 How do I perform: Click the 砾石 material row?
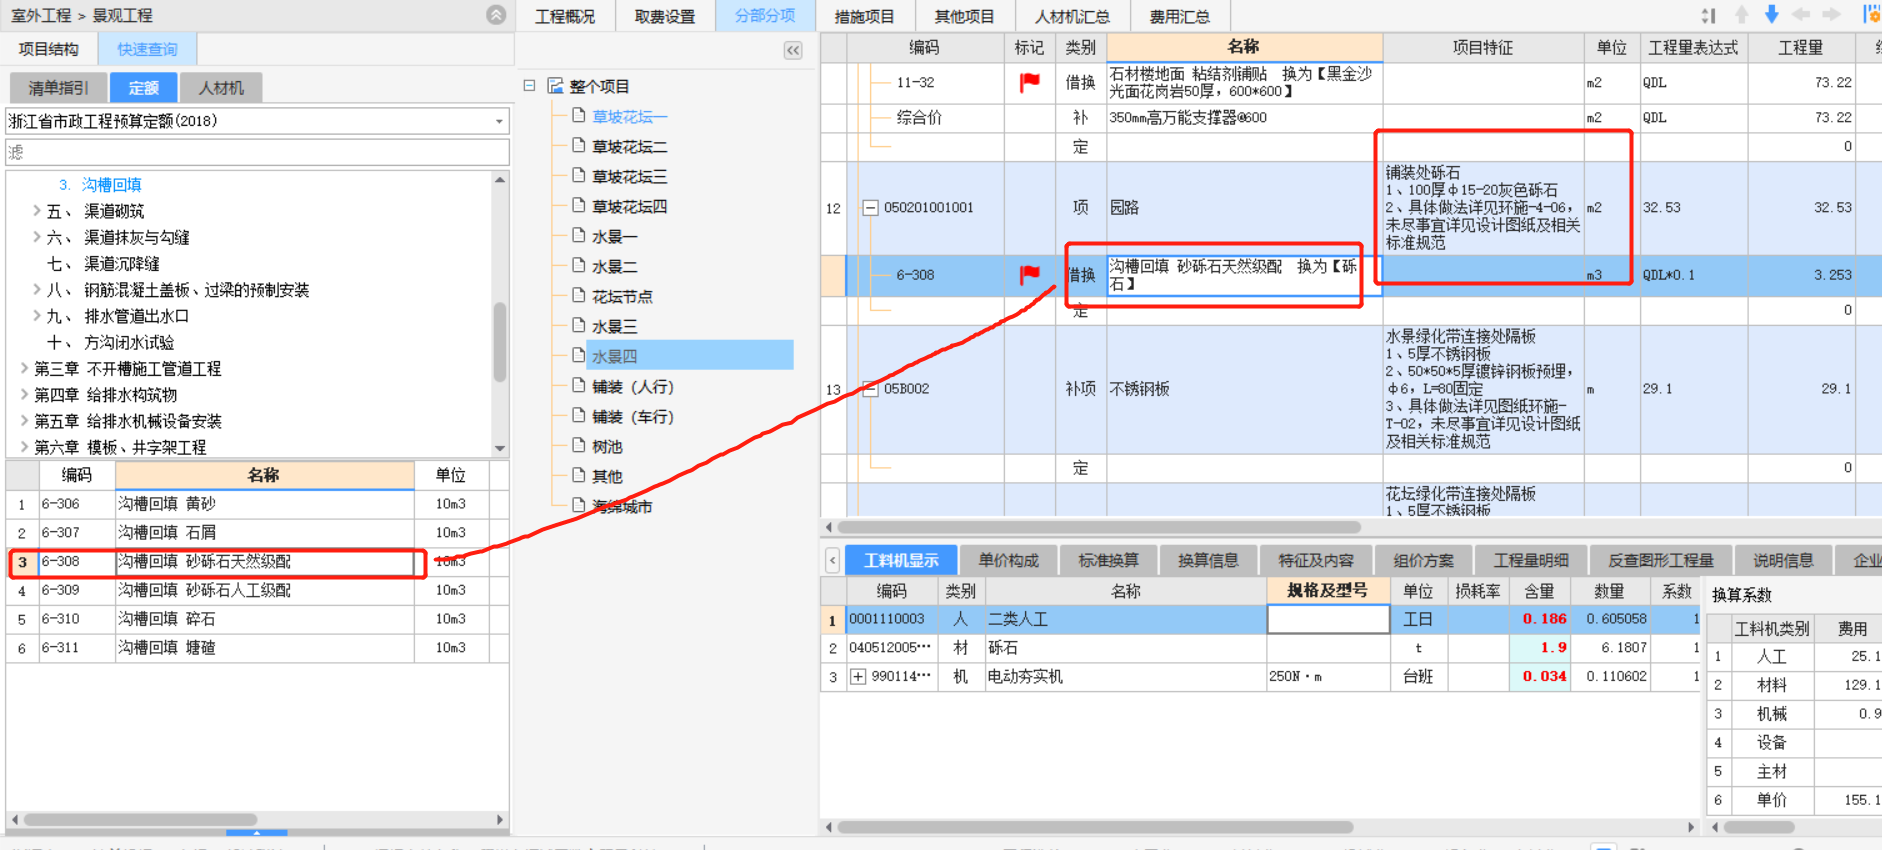tap(1260, 648)
